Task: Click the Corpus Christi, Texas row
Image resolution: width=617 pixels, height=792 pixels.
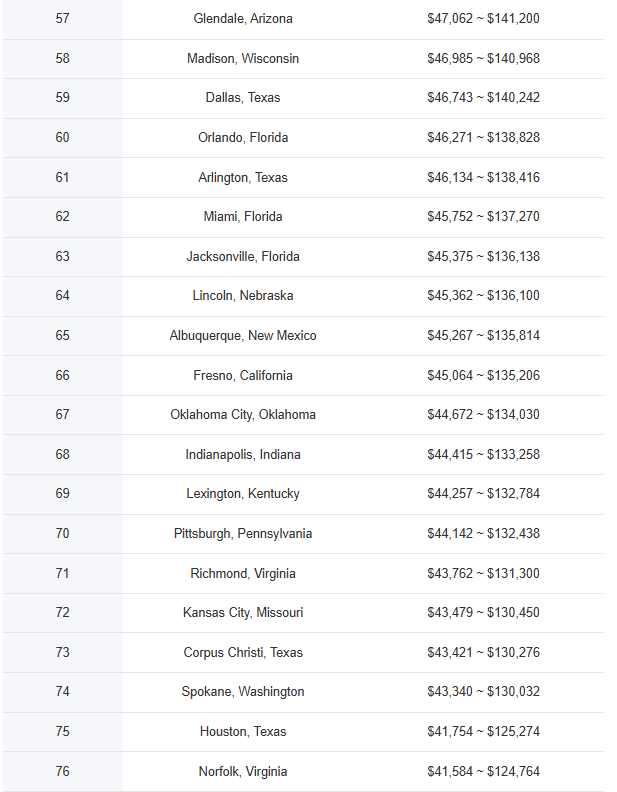Action: (x=303, y=653)
